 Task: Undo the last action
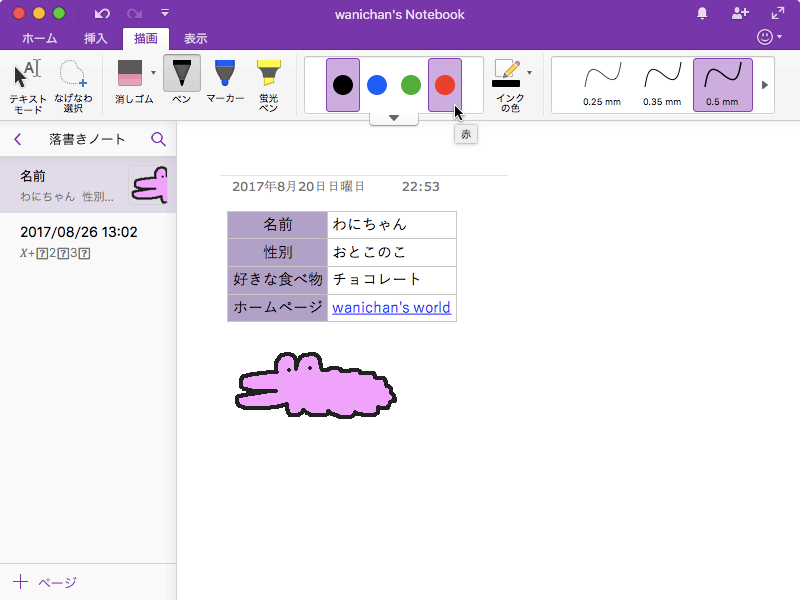102,13
